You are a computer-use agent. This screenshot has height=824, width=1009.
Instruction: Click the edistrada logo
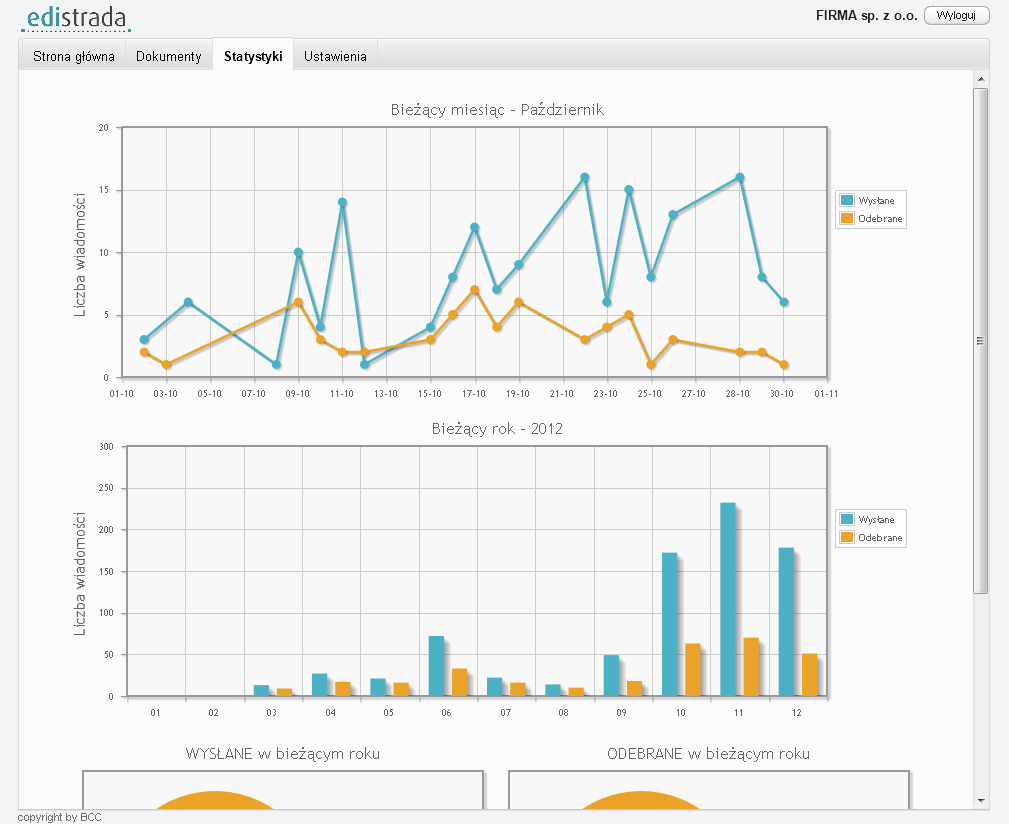click(x=76, y=19)
